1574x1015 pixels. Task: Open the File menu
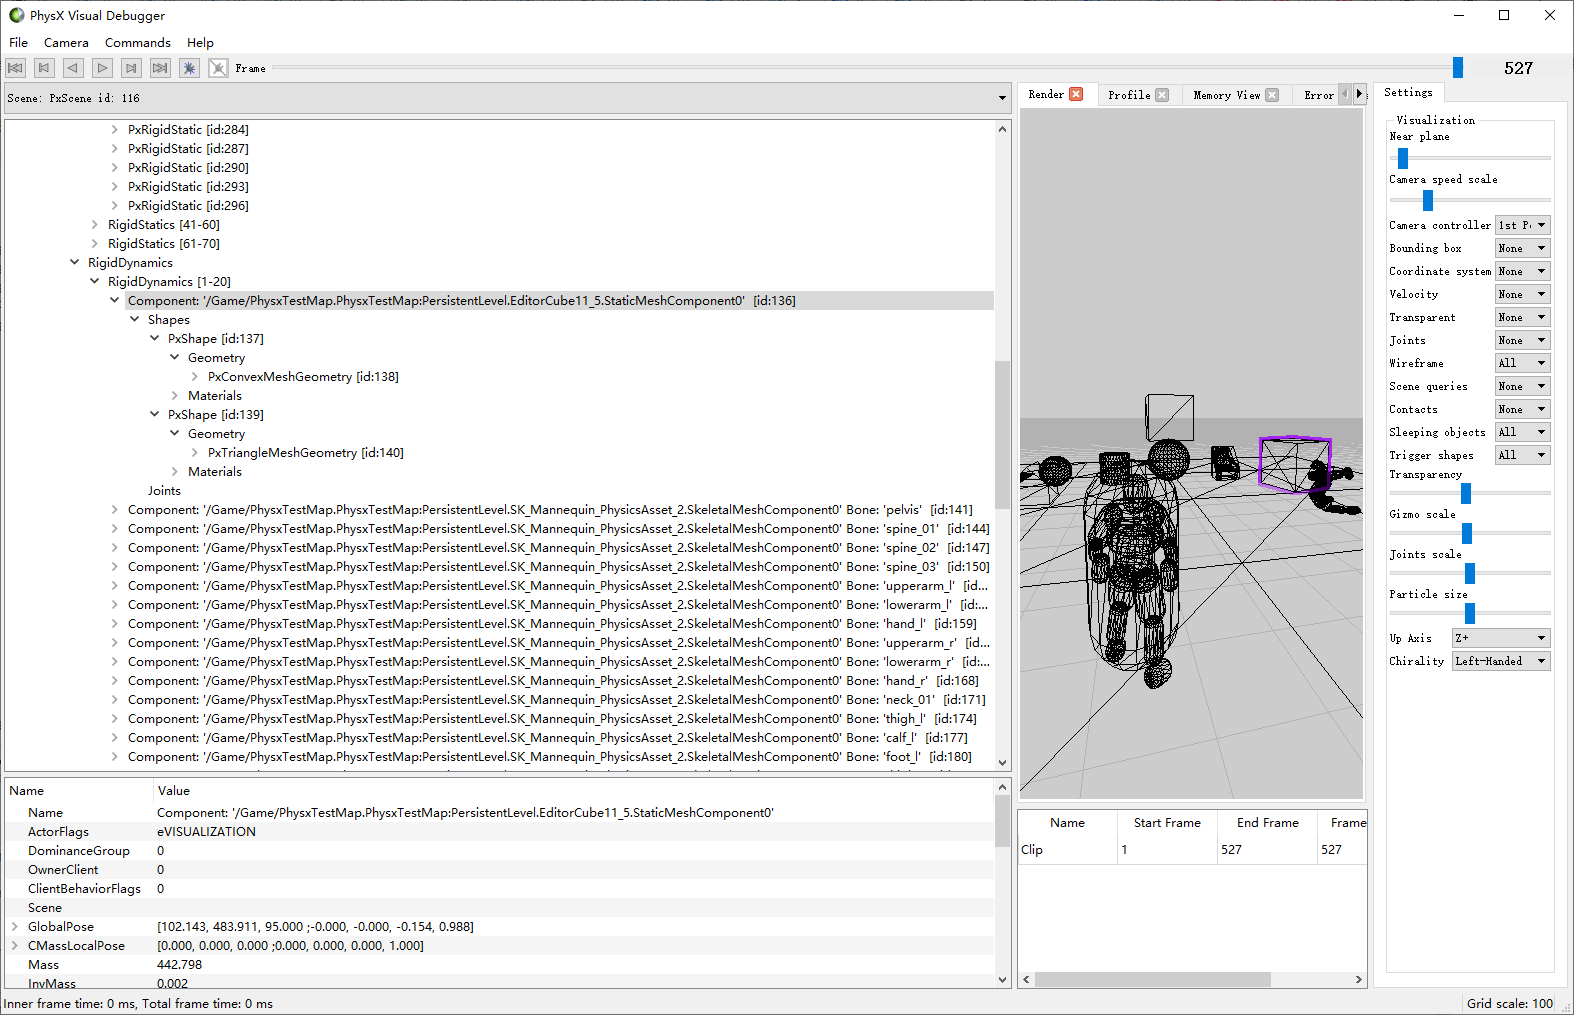coord(19,43)
